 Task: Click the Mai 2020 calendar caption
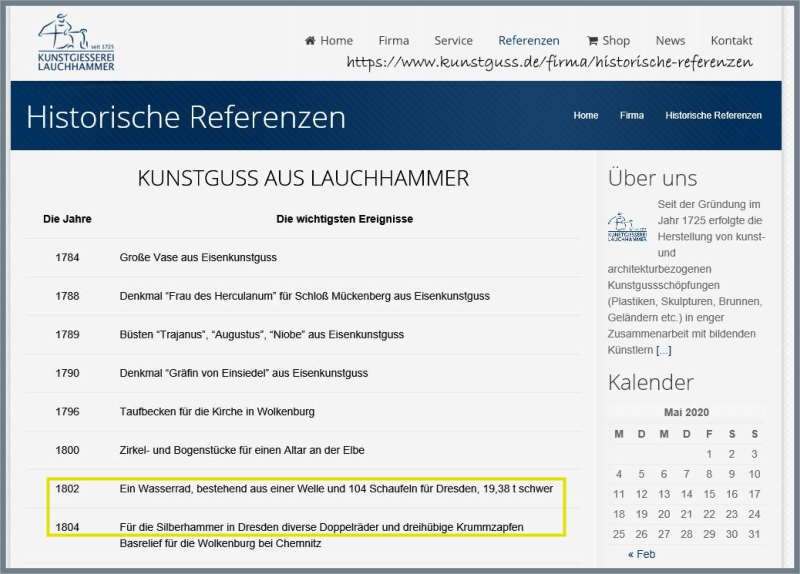[x=686, y=412]
